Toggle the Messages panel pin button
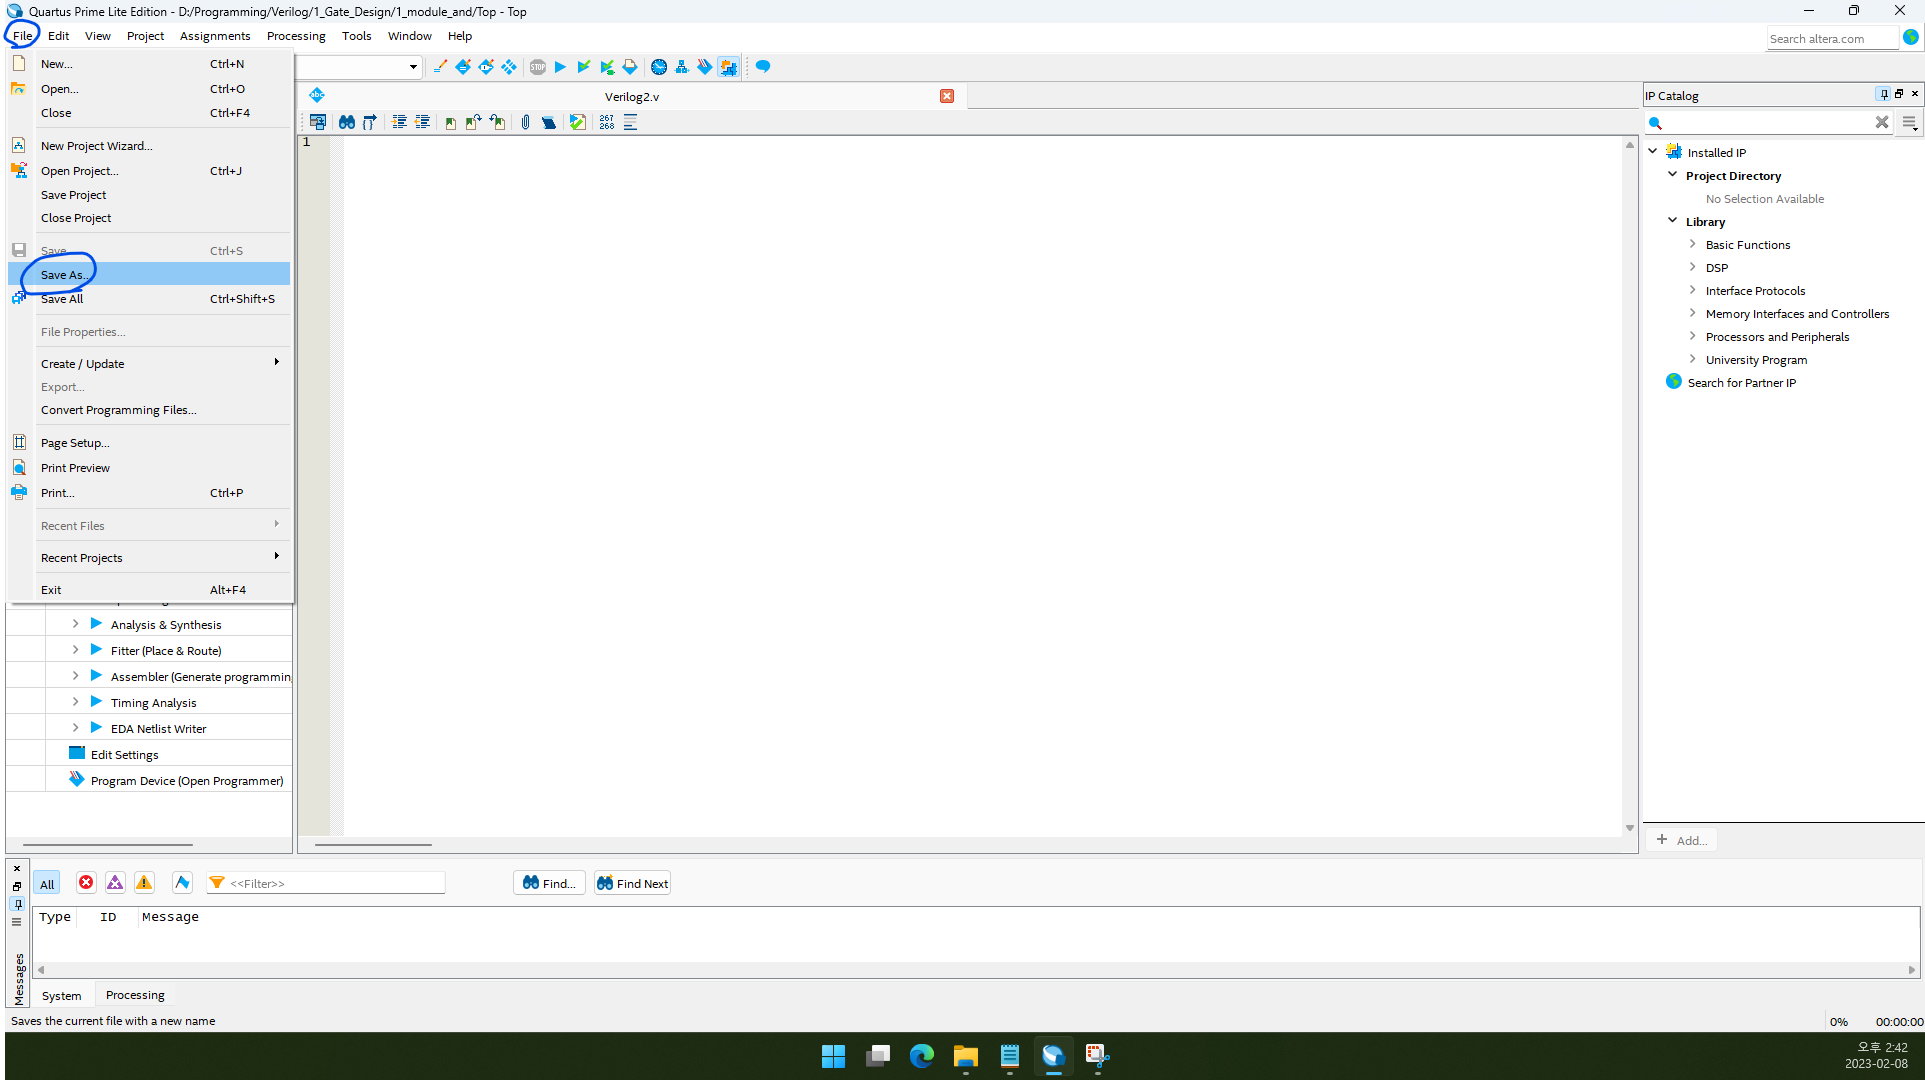 coord(17,903)
